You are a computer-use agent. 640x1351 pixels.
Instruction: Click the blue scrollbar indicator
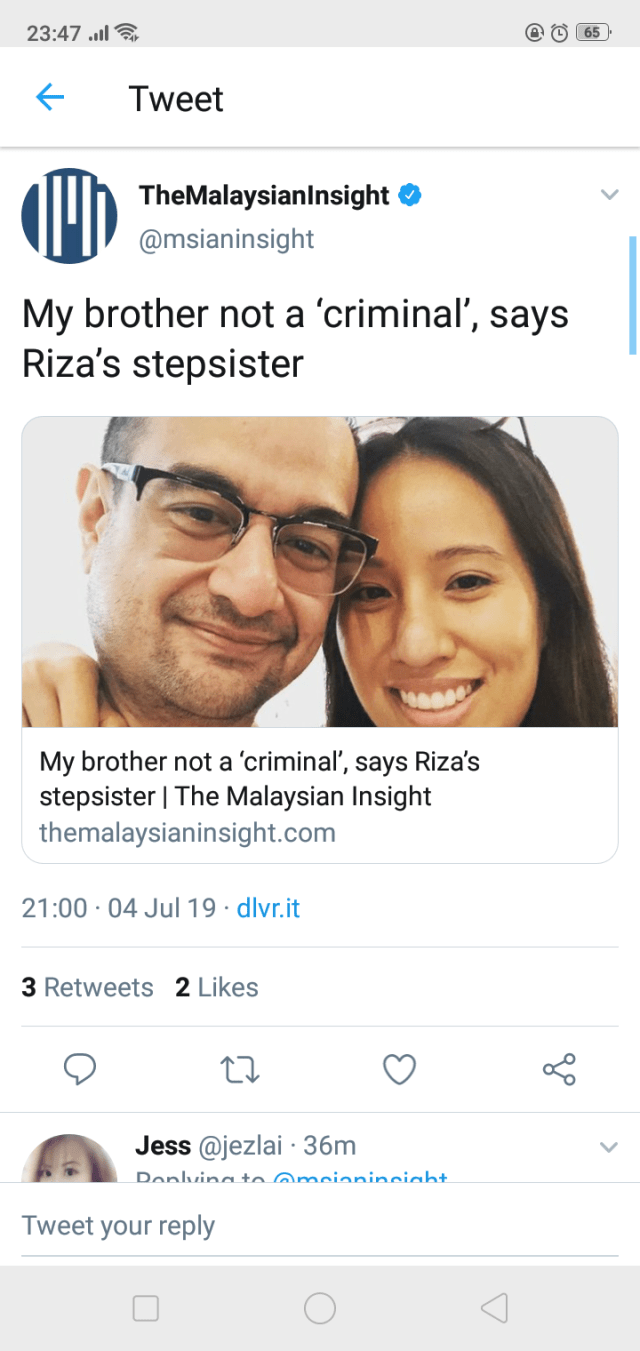point(632,295)
